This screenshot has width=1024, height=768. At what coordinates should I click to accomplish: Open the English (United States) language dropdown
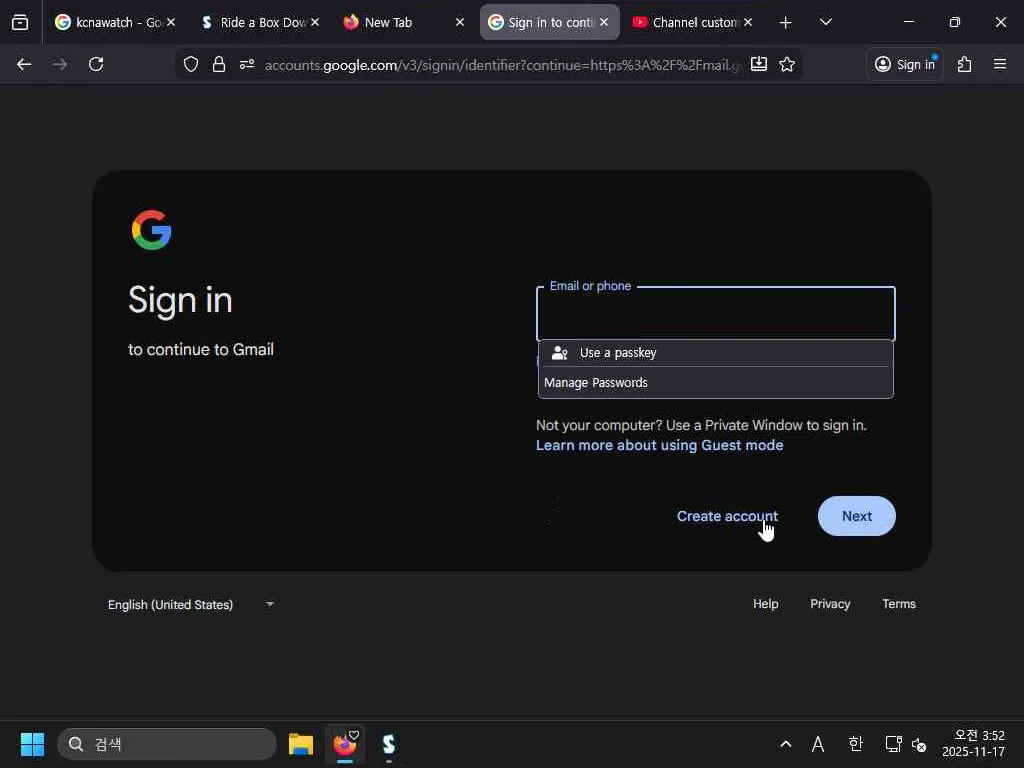[191, 605]
